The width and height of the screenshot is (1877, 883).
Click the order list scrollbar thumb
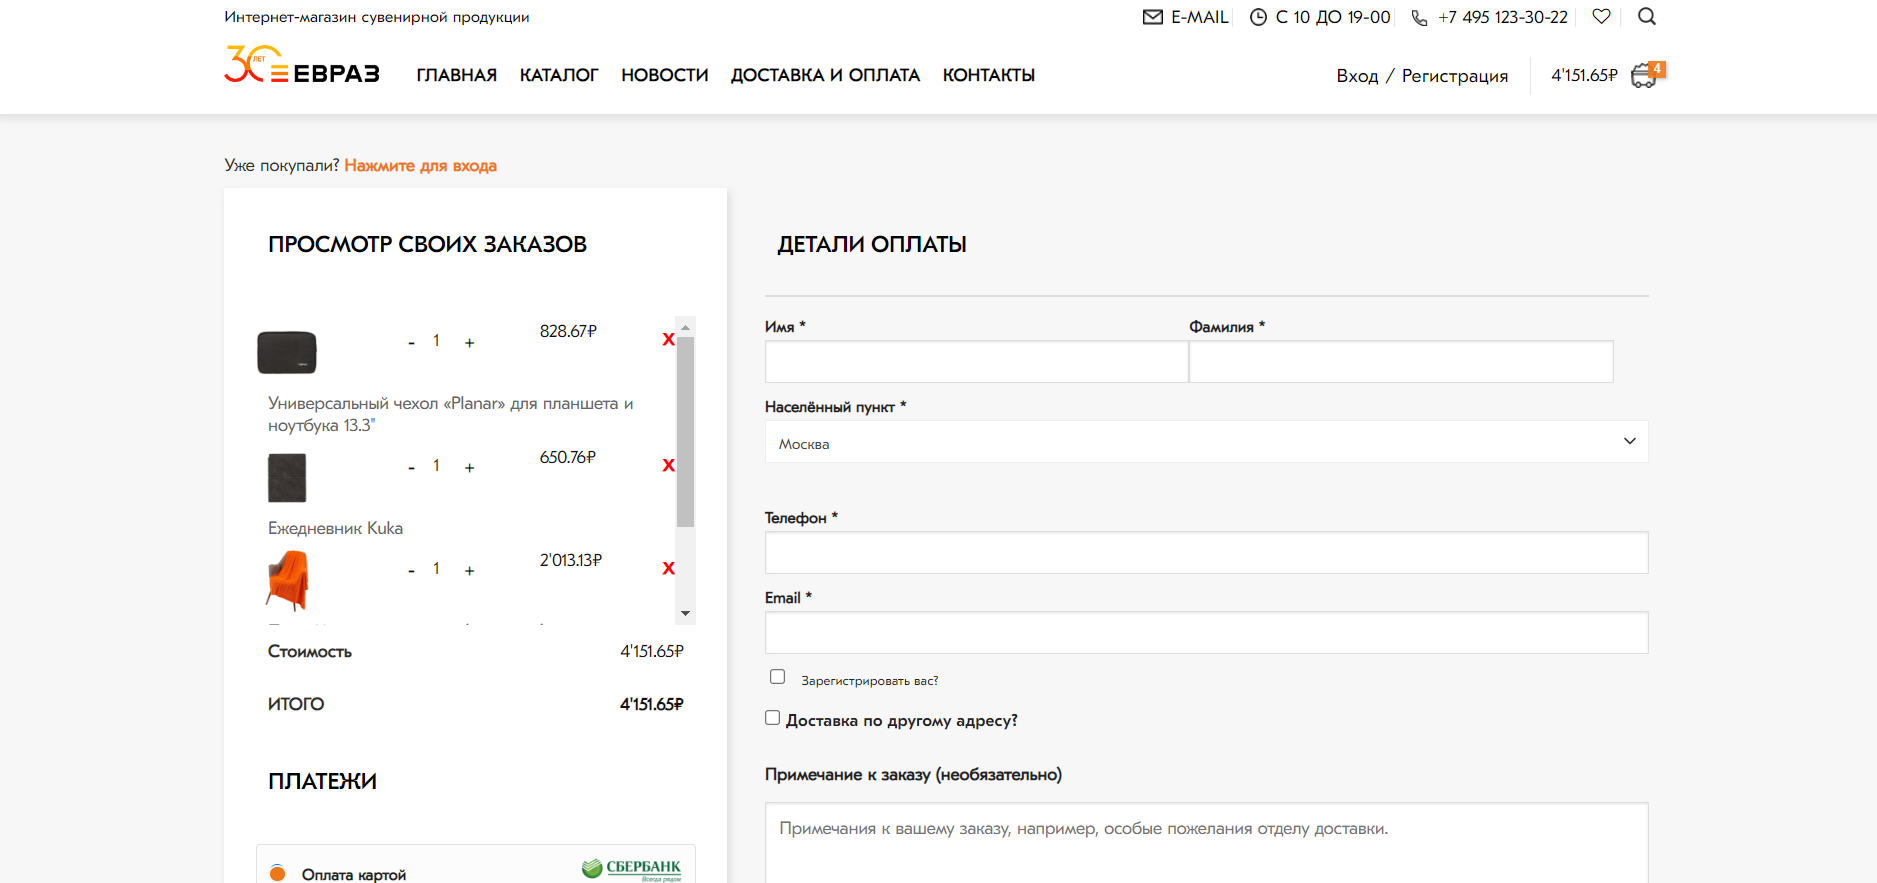[x=685, y=431]
